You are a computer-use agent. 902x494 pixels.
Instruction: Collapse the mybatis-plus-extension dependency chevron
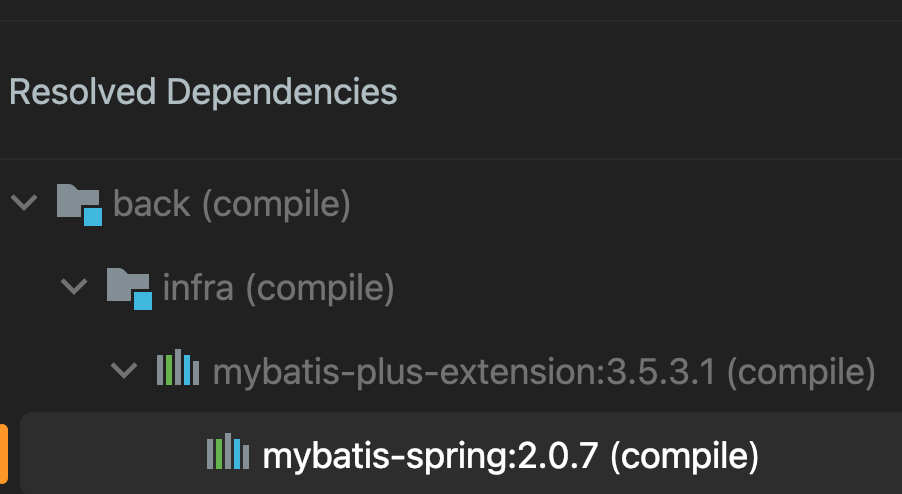124,372
